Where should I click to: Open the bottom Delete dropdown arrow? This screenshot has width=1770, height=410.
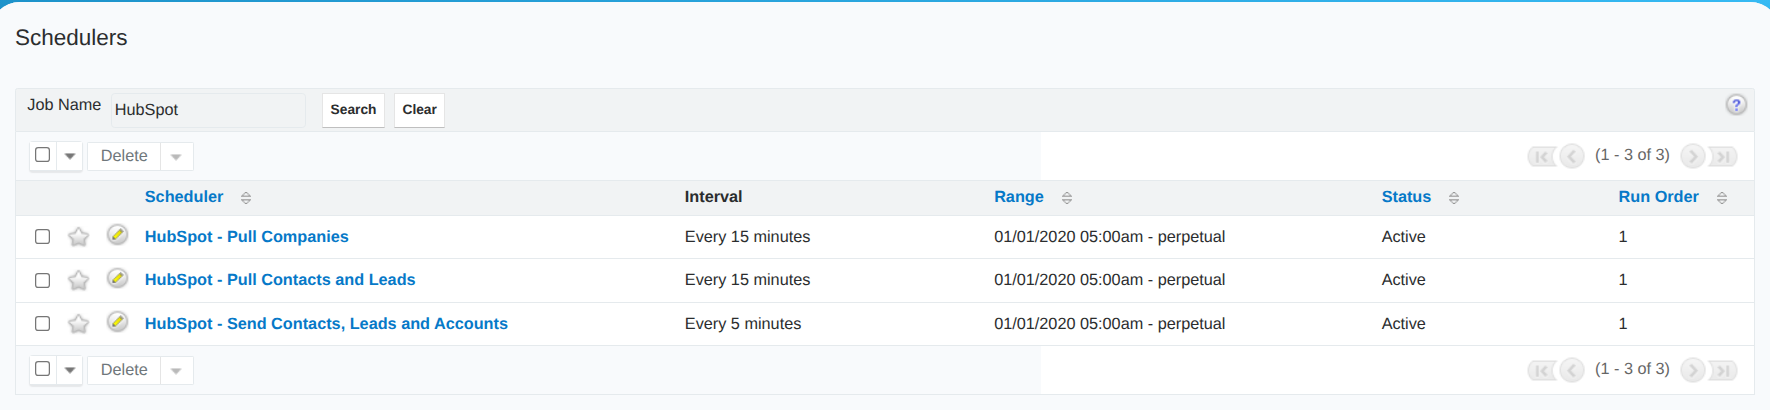tap(176, 370)
